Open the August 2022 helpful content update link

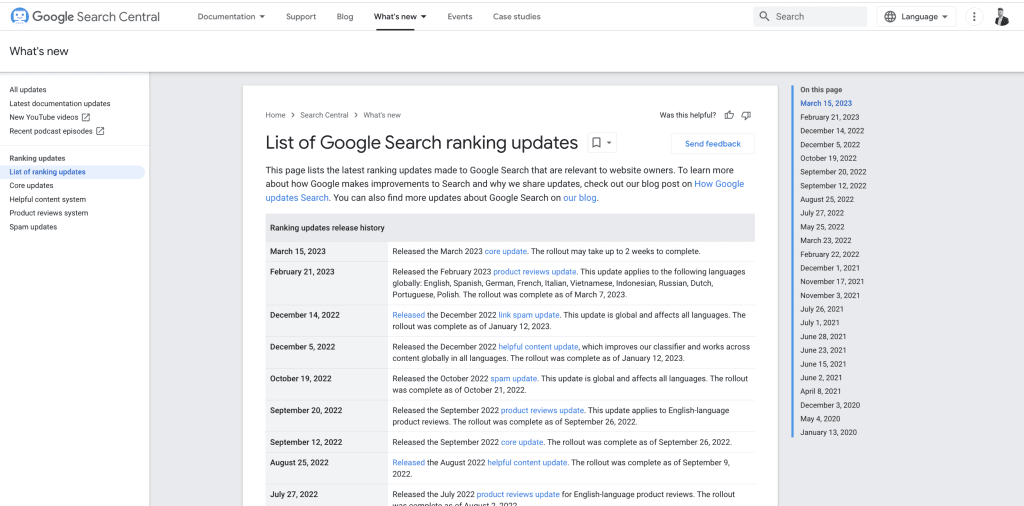[527, 462]
